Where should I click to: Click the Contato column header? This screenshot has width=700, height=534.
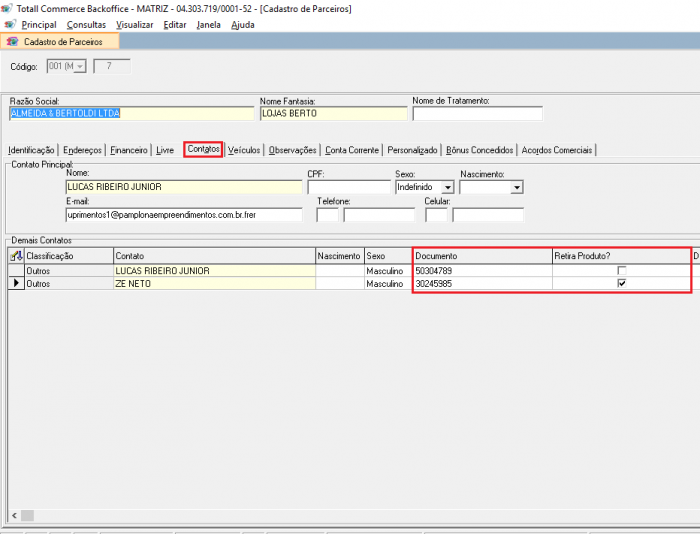click(x=214, y=257)
